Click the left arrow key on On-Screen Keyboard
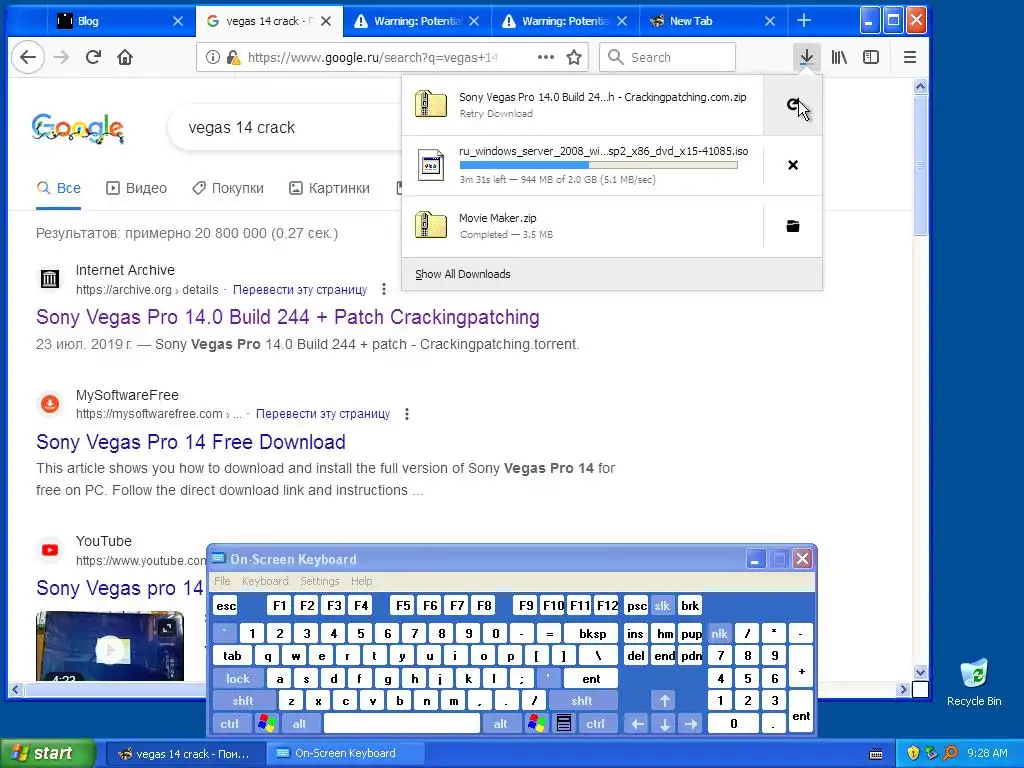 pos(637,724)
